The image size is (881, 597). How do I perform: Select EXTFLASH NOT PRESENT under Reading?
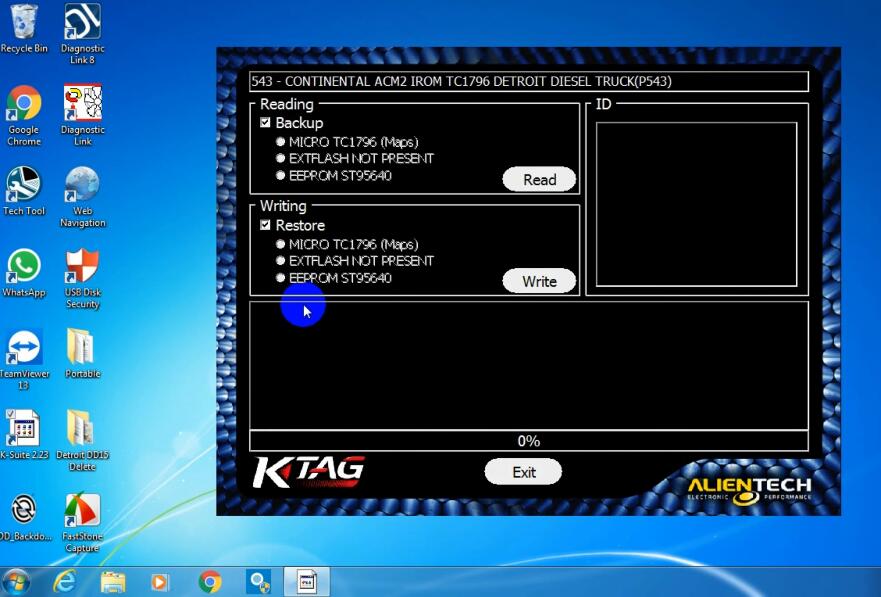[280, 158]
